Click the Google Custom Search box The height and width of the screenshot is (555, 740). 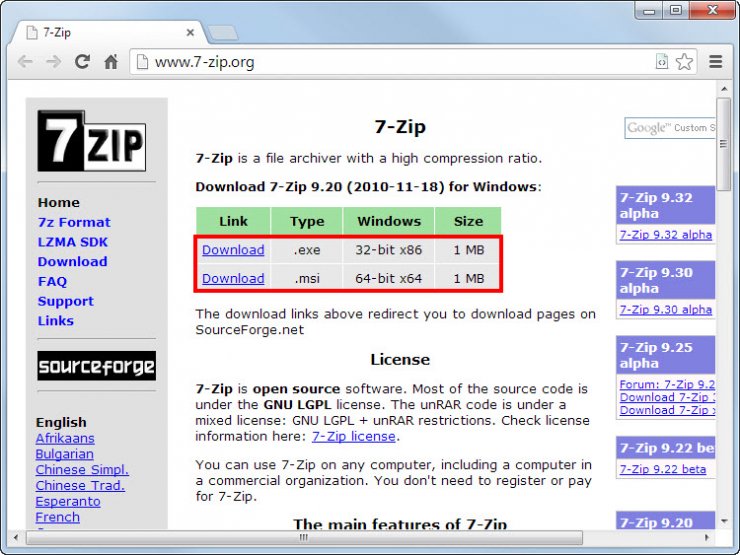click(670, 128)
